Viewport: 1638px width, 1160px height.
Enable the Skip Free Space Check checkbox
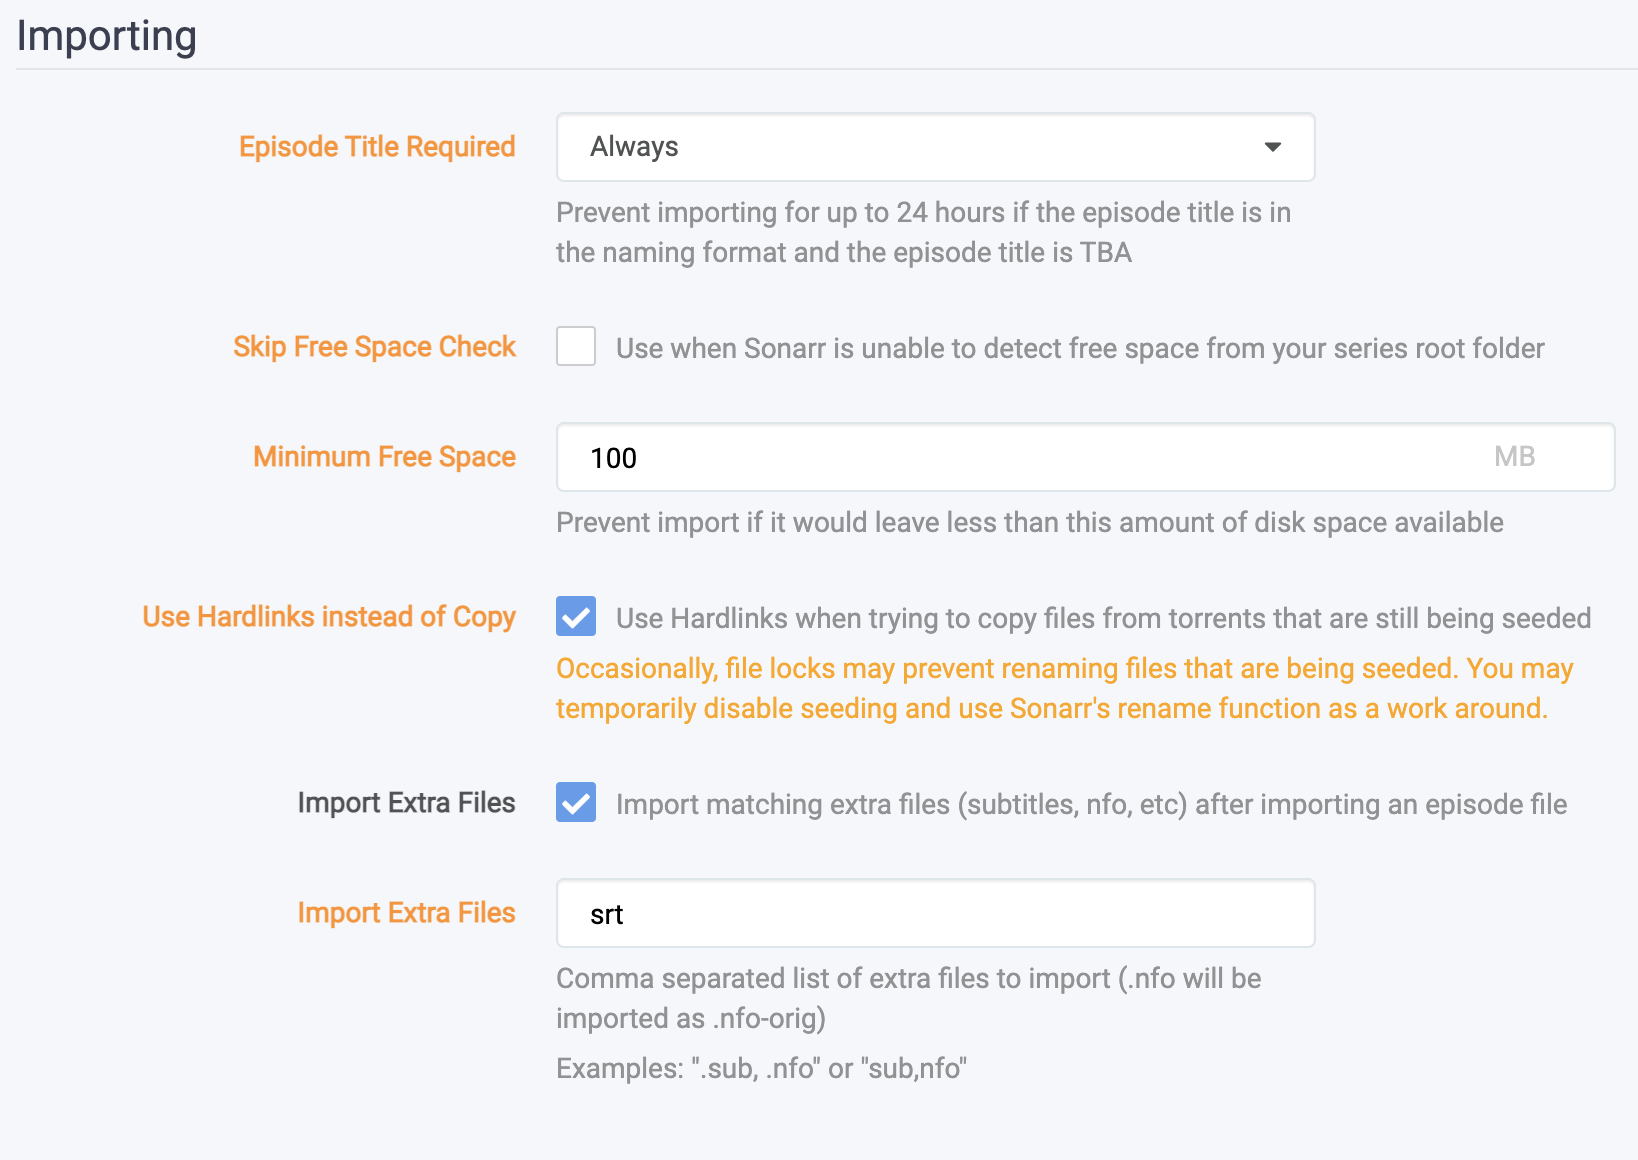pyautogui.click(x=576, y=347)
